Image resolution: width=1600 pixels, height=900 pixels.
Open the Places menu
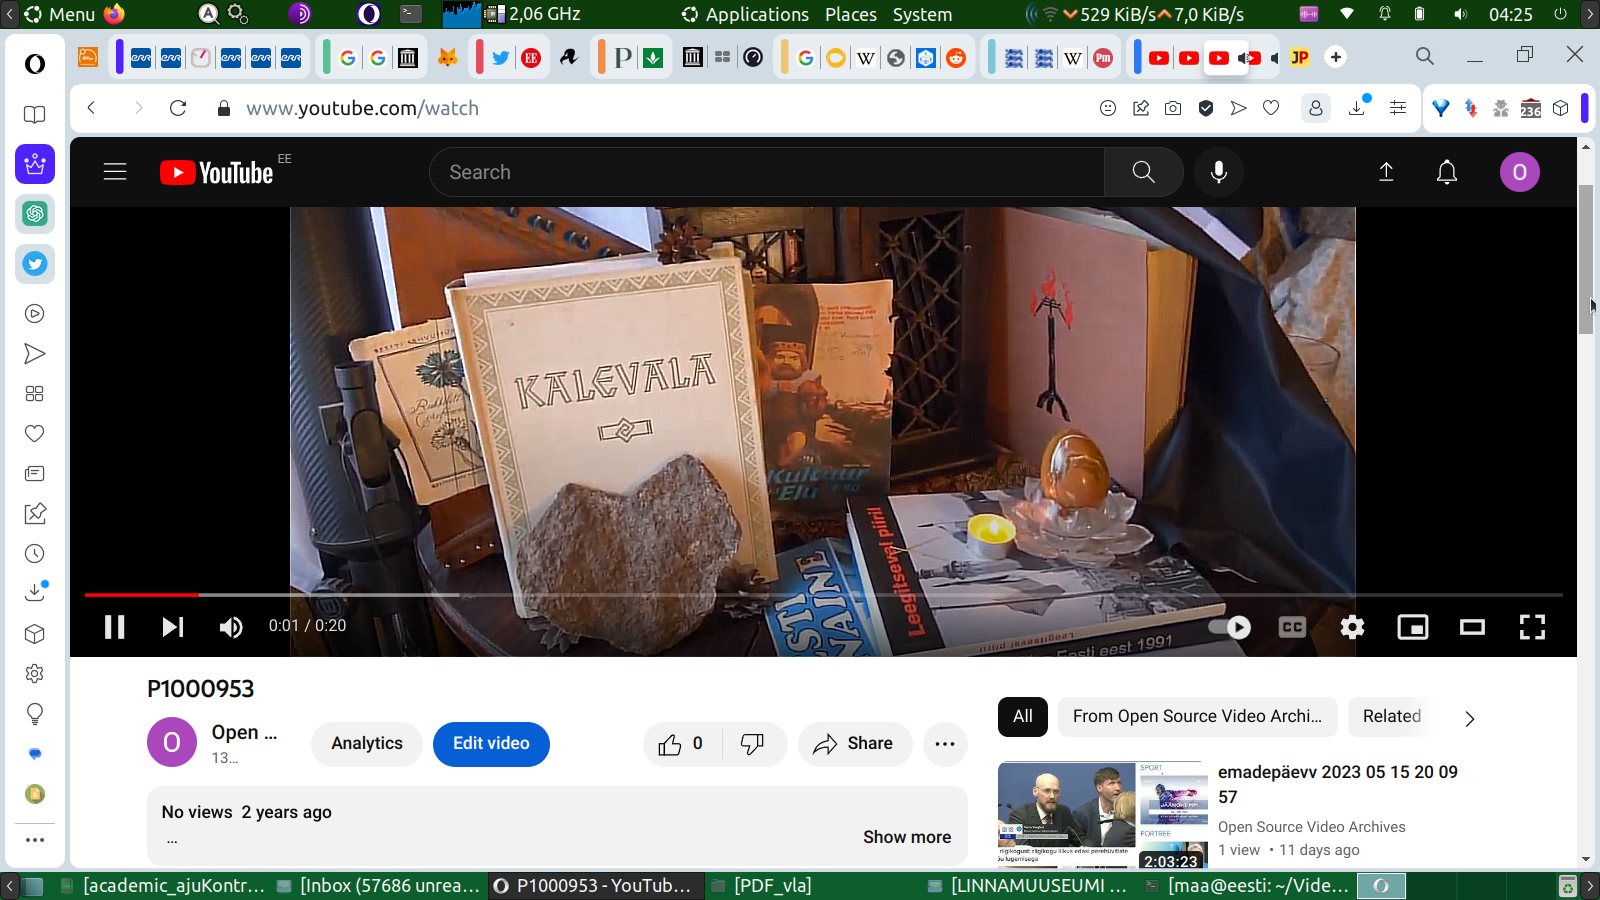tap(851, 14)
